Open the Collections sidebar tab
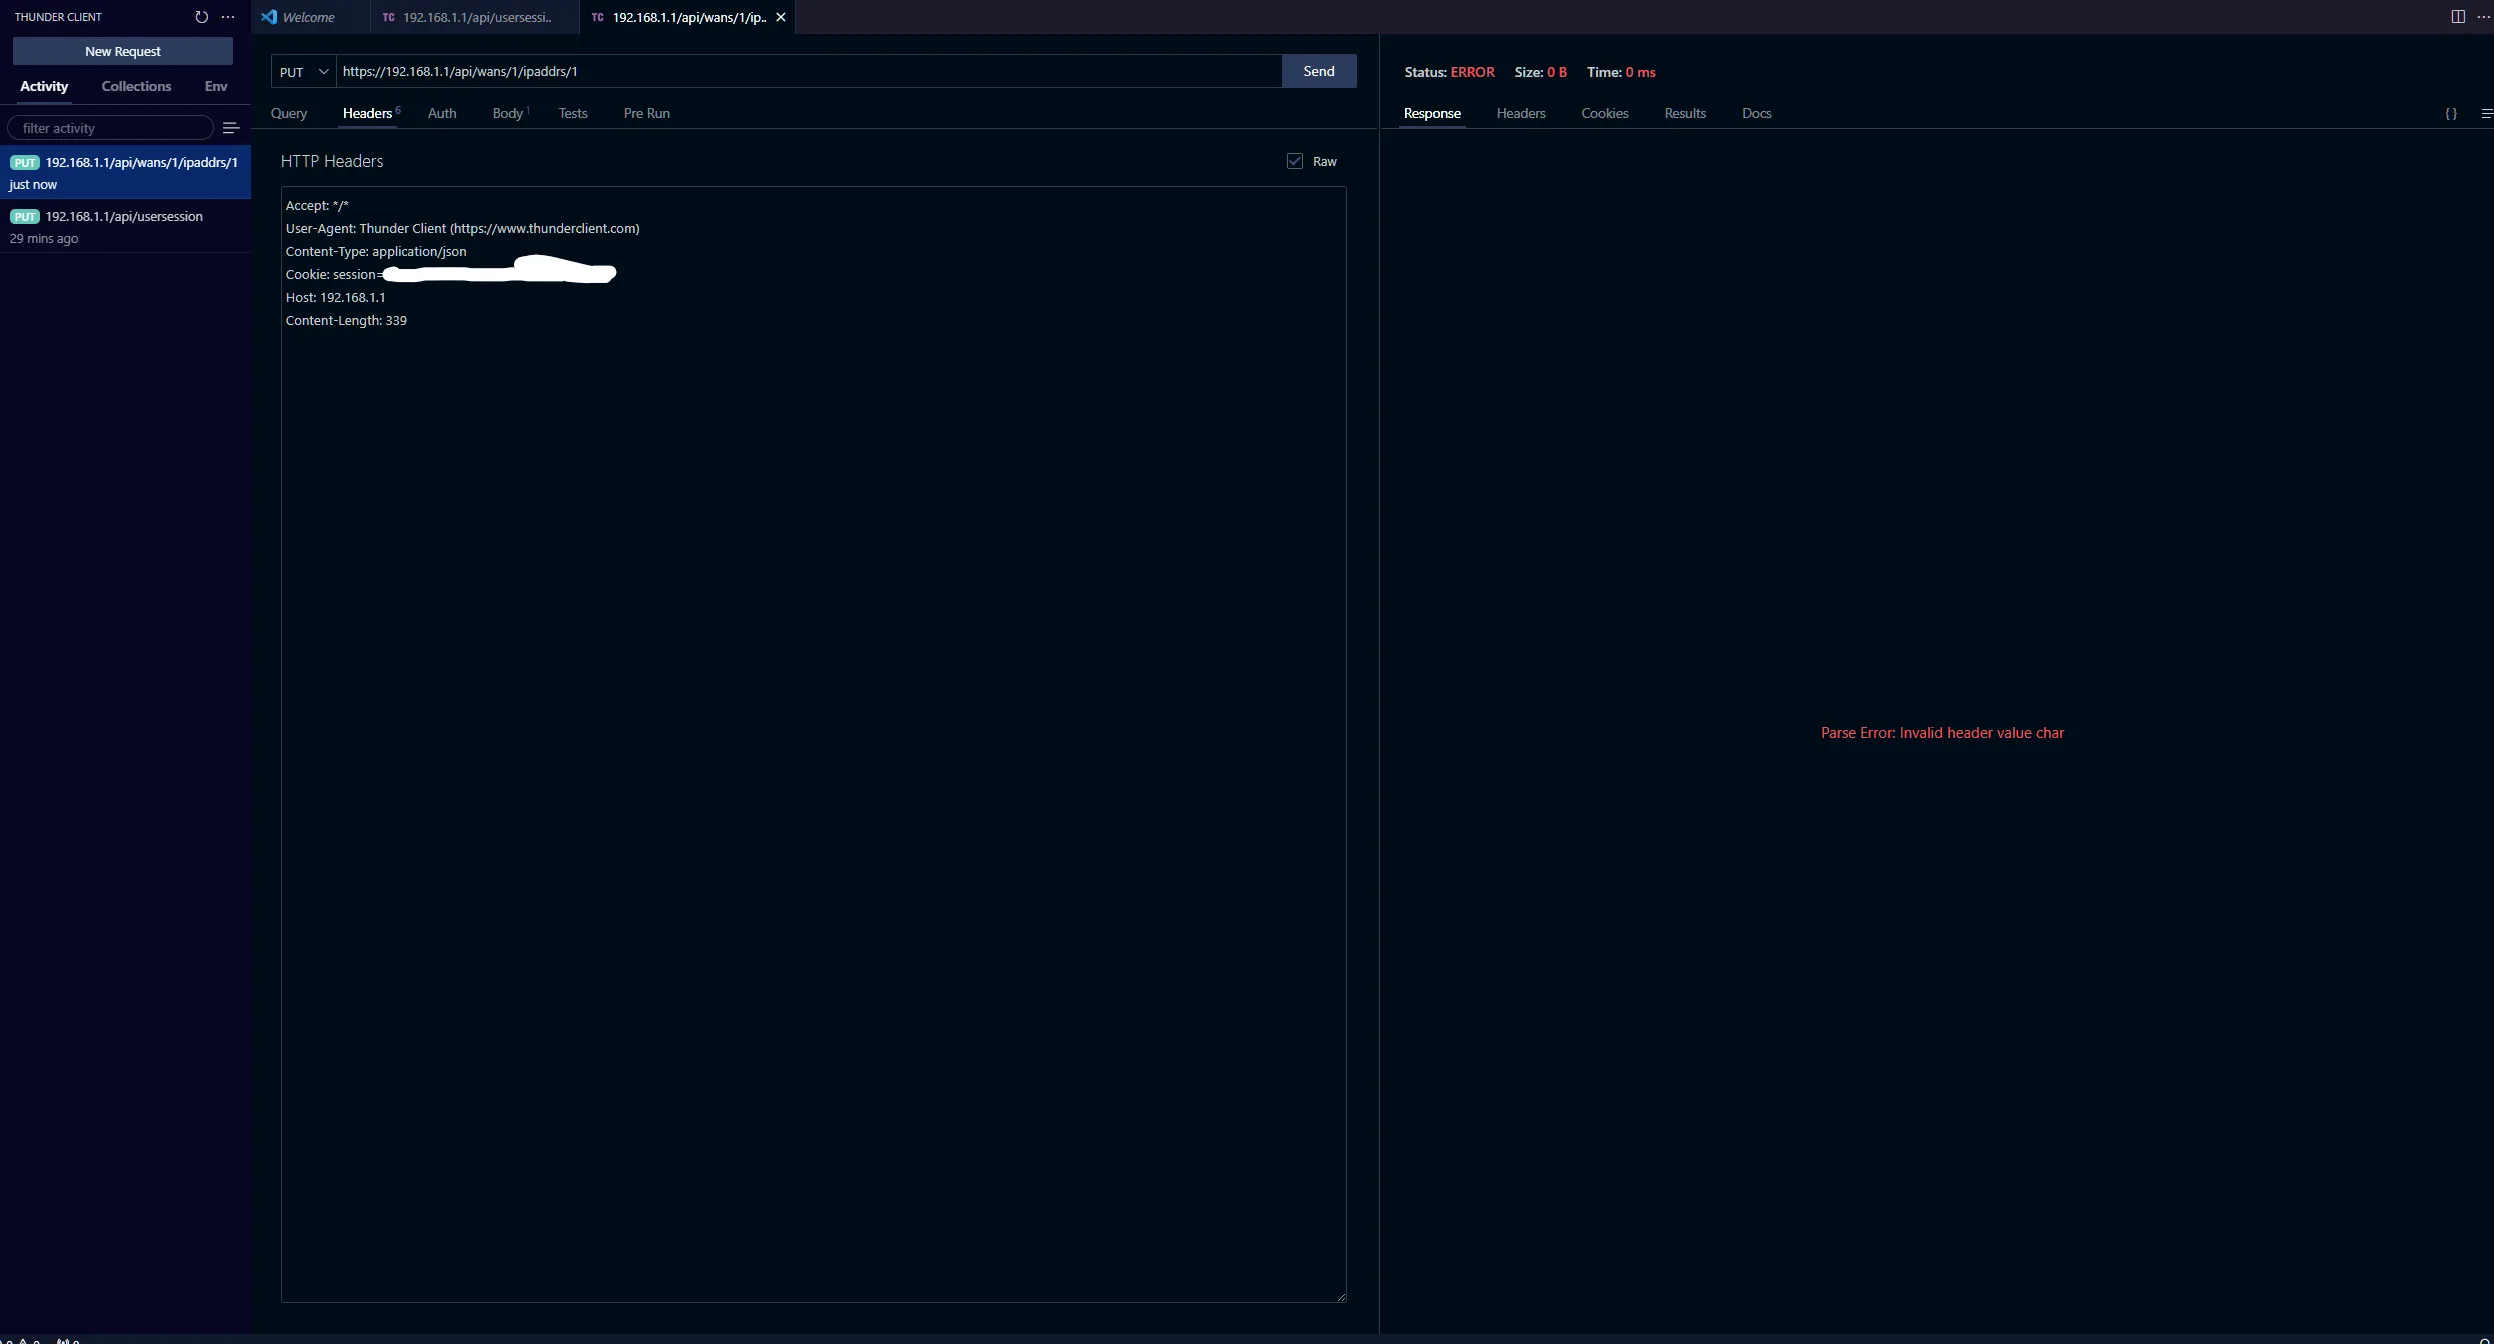 pyautogui.click(x=136, y=86)
